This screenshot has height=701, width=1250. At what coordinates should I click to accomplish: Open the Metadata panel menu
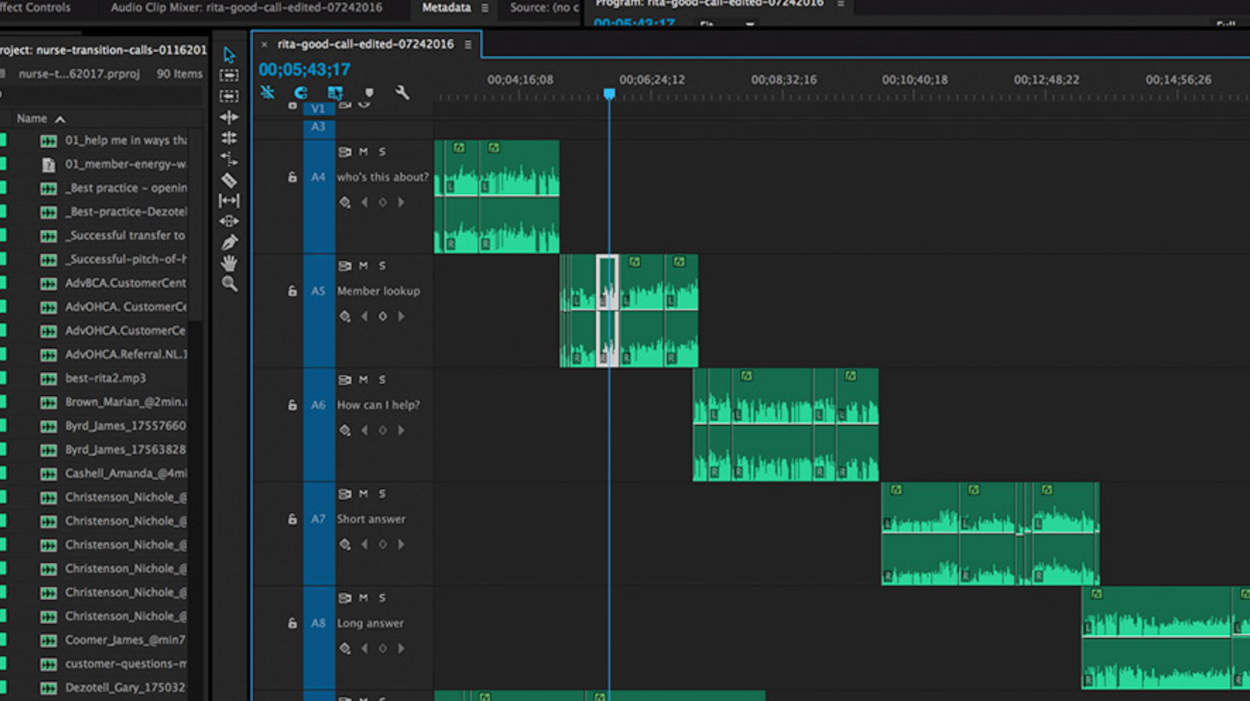[x=485, y=8]
